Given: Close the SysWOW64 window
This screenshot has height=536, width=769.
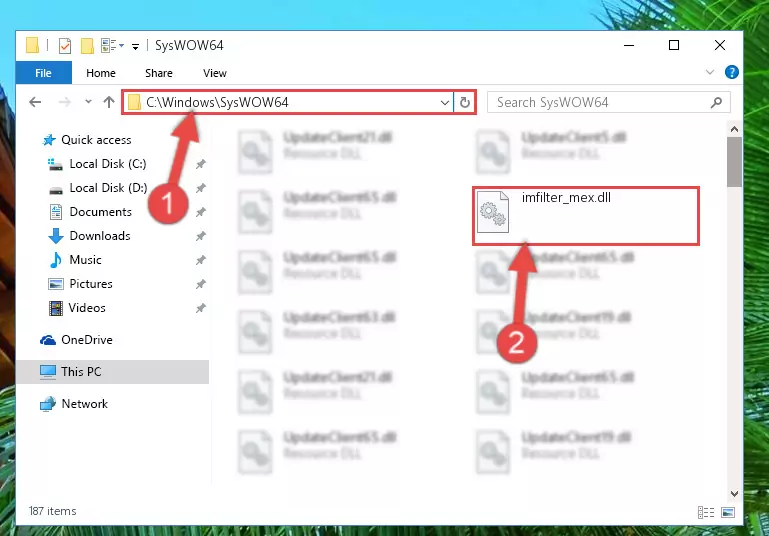Looking at the screenshot, I should 720,45.
